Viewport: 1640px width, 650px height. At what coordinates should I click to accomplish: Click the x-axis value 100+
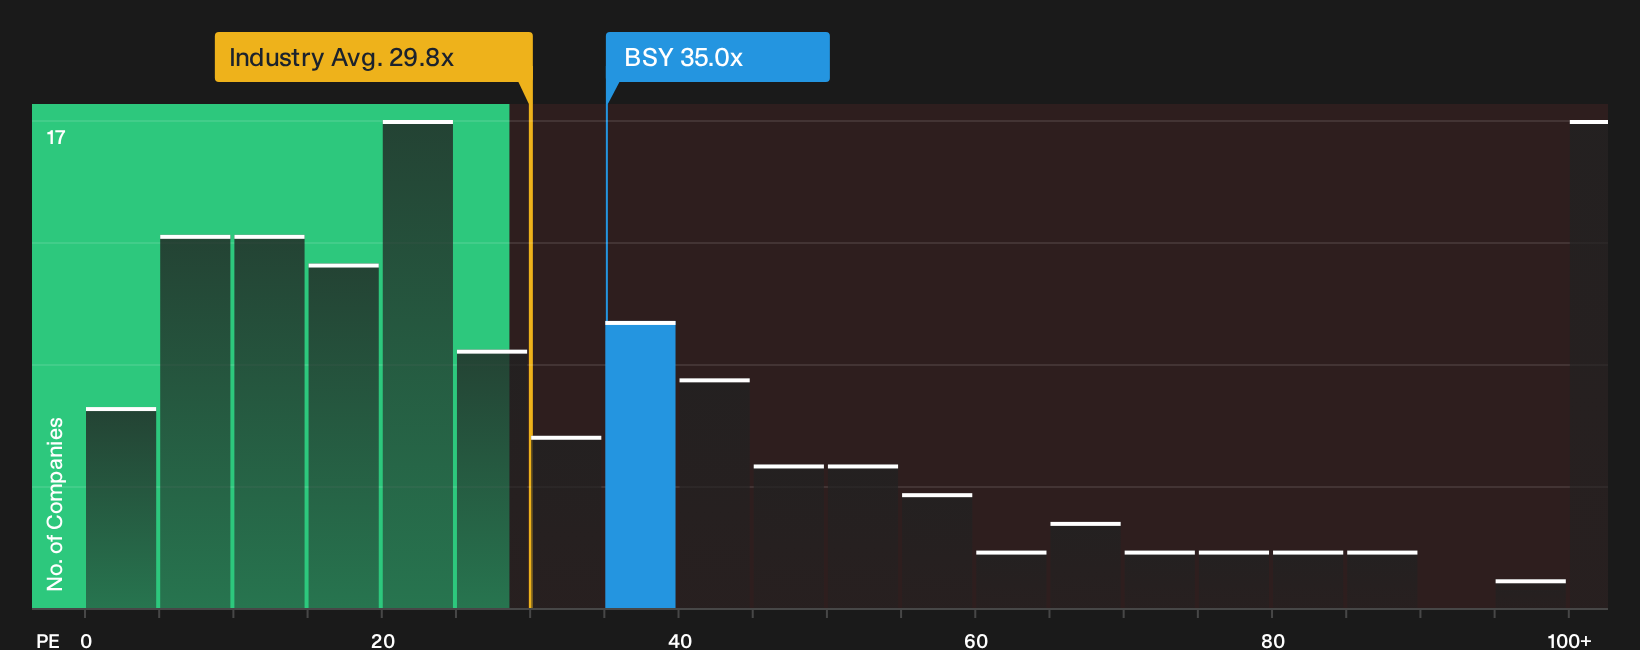coord(1569,640)
